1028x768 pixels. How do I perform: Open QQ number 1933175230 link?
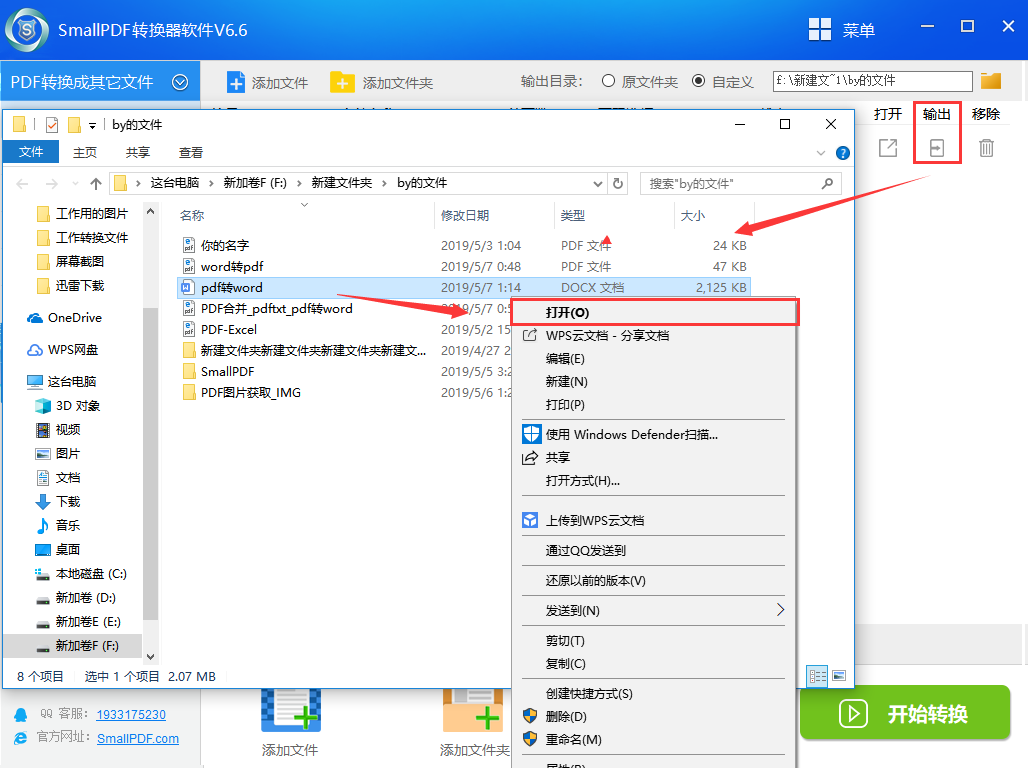(x=131, y=714)
